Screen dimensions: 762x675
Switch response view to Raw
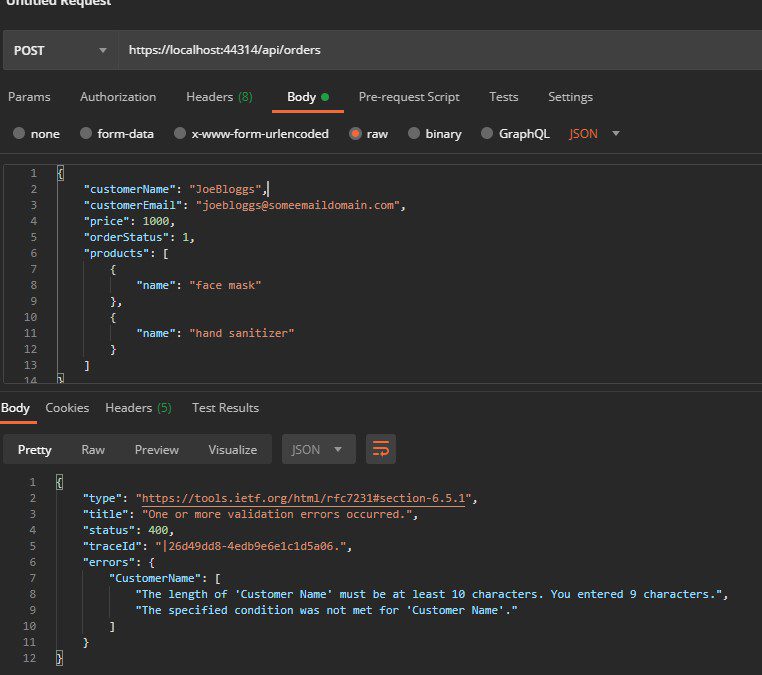coord(93,450)
